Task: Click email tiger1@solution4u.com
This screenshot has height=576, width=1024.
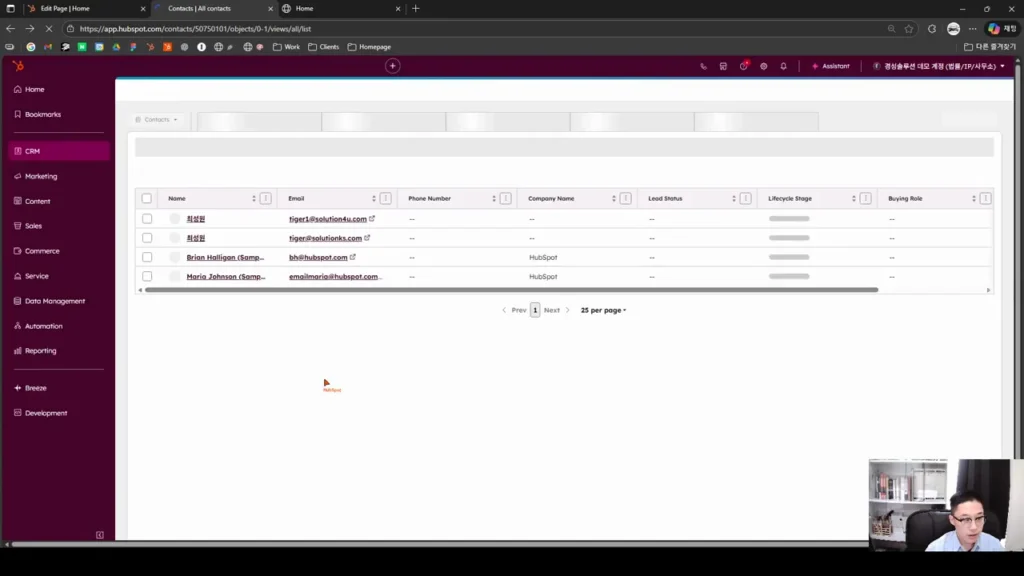Action: pos(328,219)
